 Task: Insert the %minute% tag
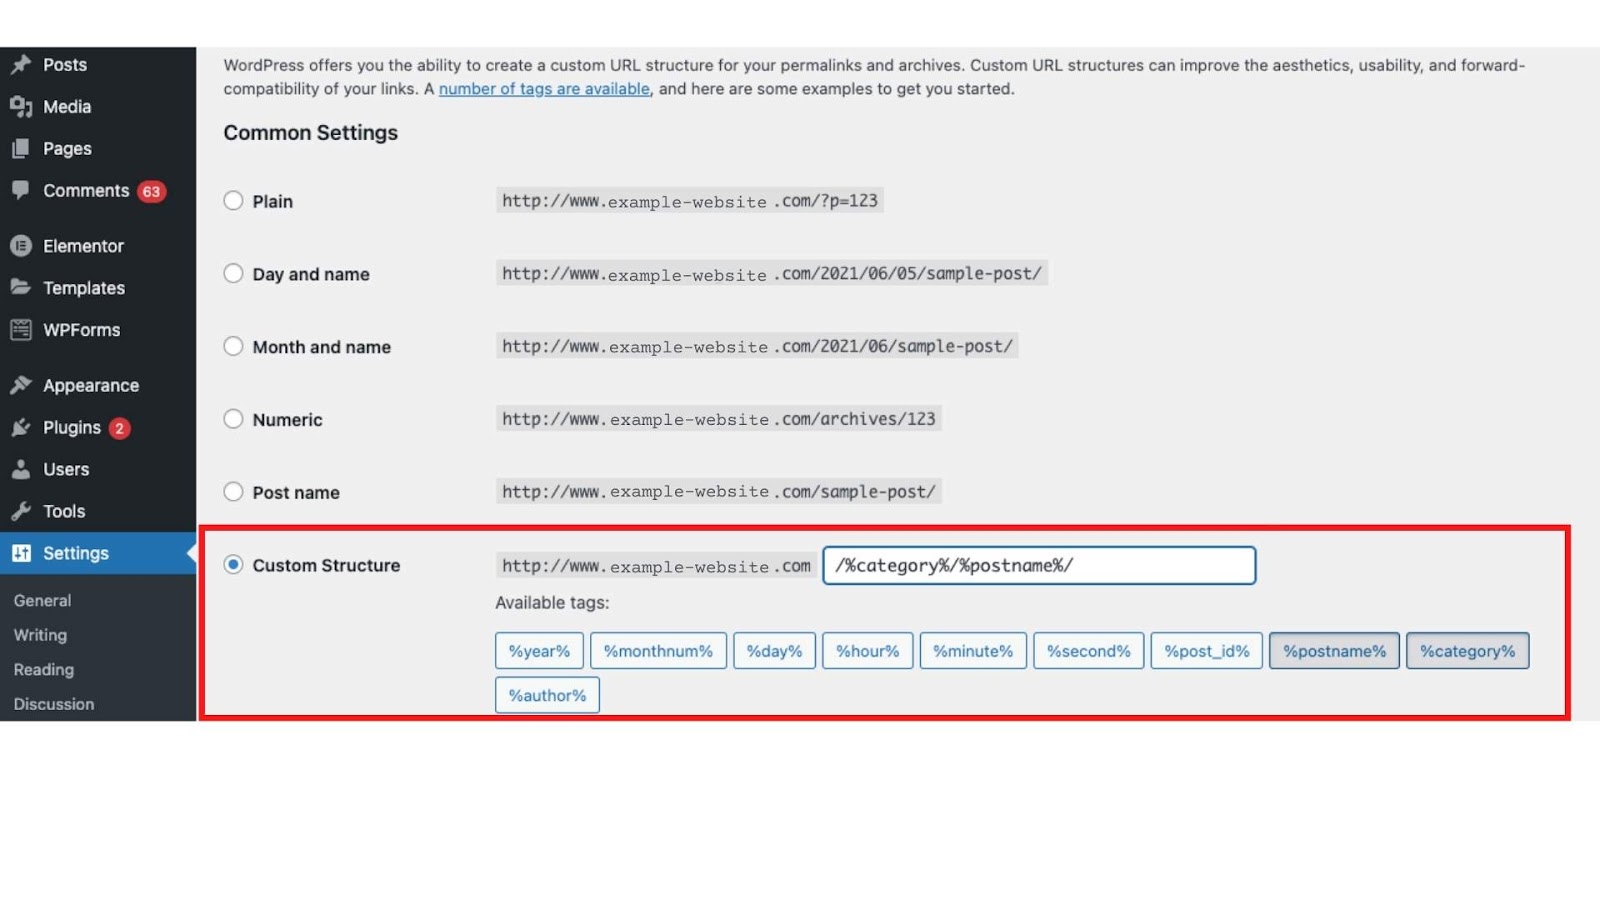click(x=973, y=651)
